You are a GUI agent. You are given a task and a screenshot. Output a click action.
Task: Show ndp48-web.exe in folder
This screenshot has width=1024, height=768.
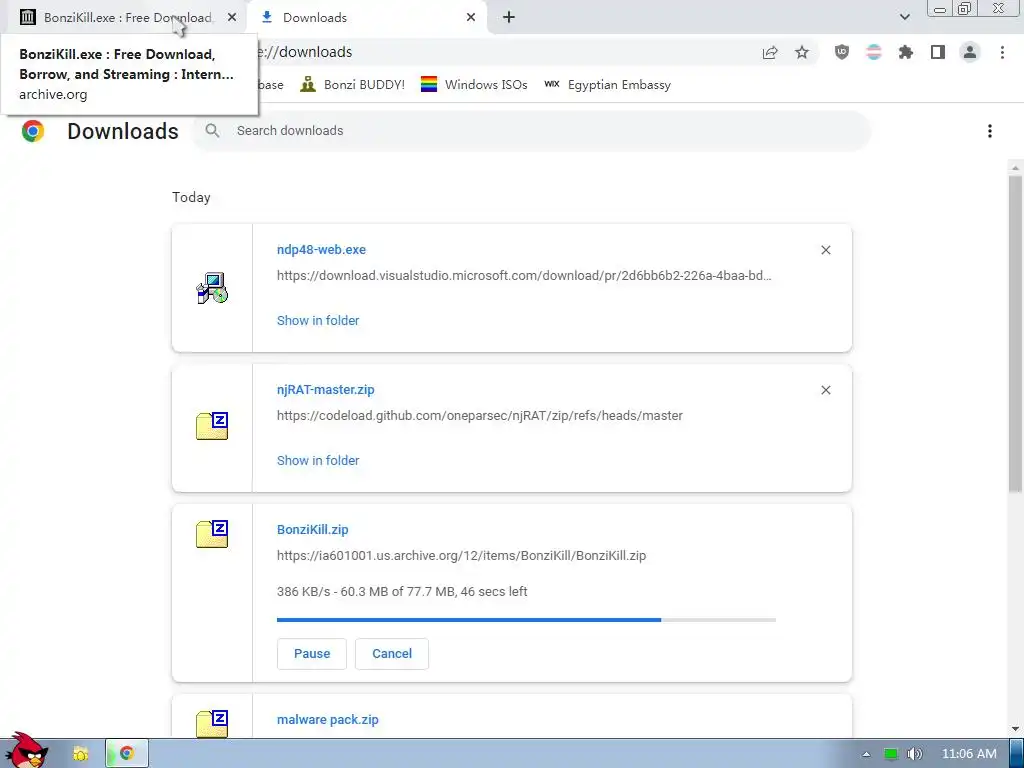click(x=318, y=321)
